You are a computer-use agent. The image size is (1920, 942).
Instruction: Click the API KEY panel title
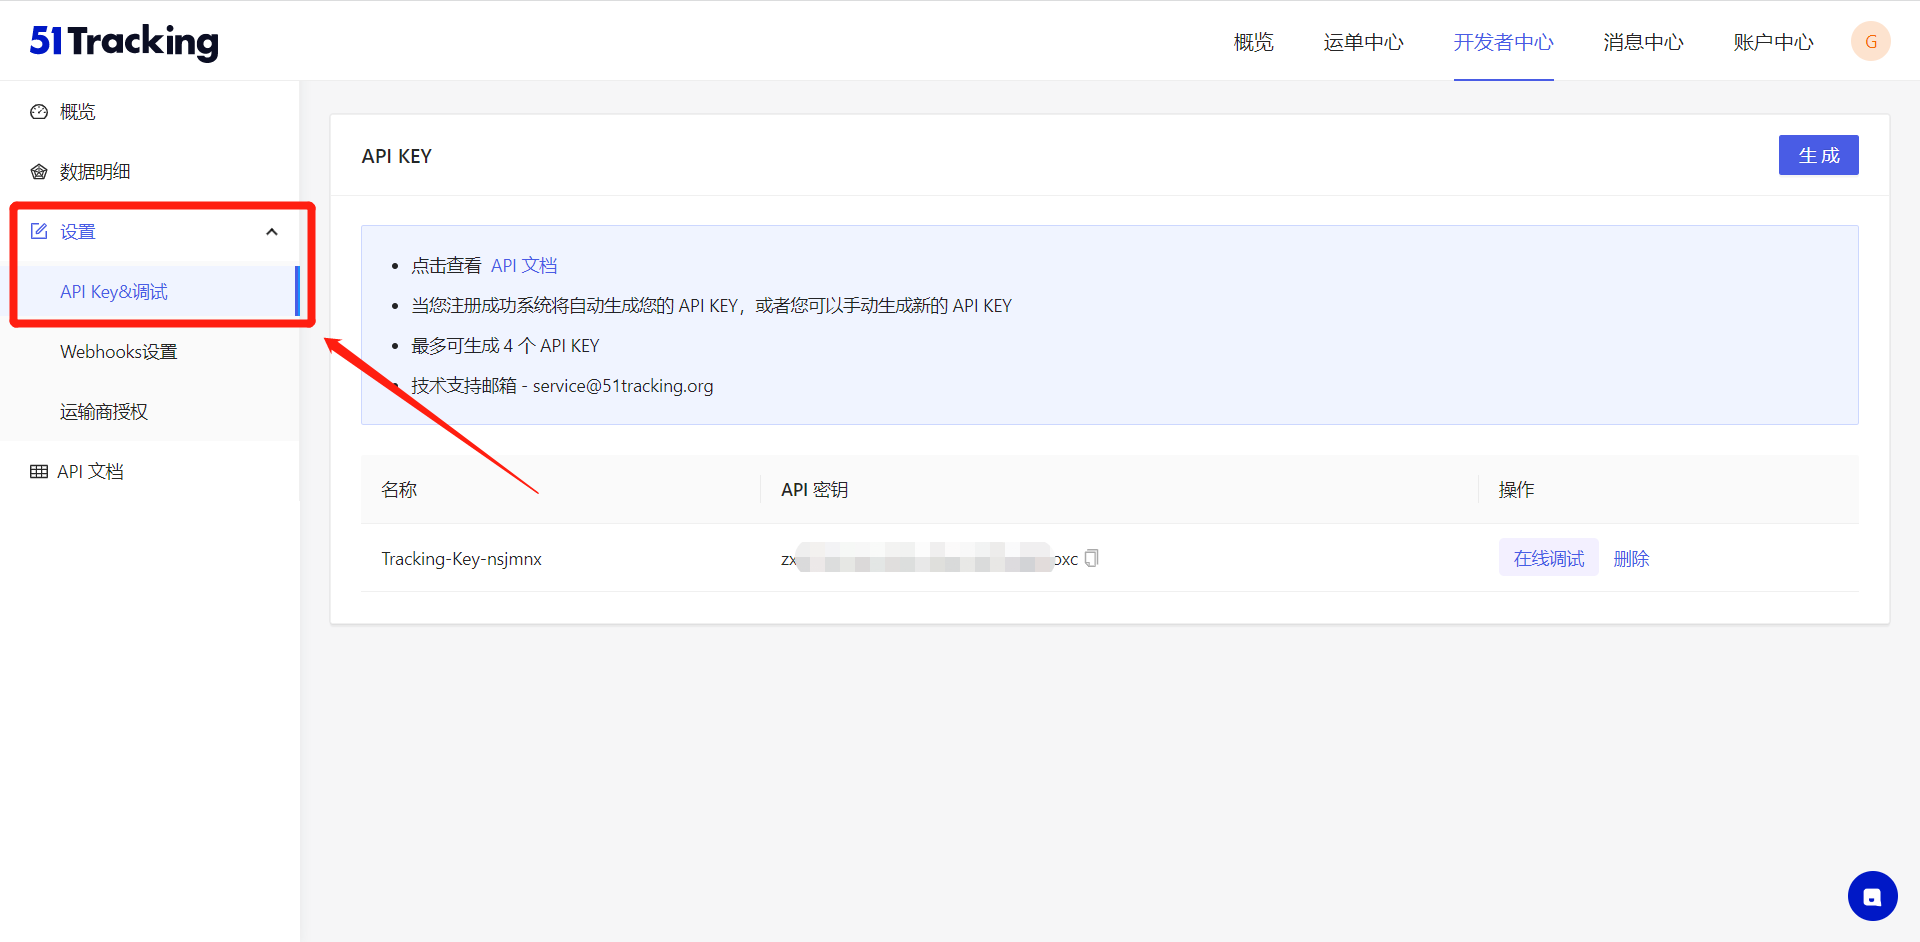[397, 156]
